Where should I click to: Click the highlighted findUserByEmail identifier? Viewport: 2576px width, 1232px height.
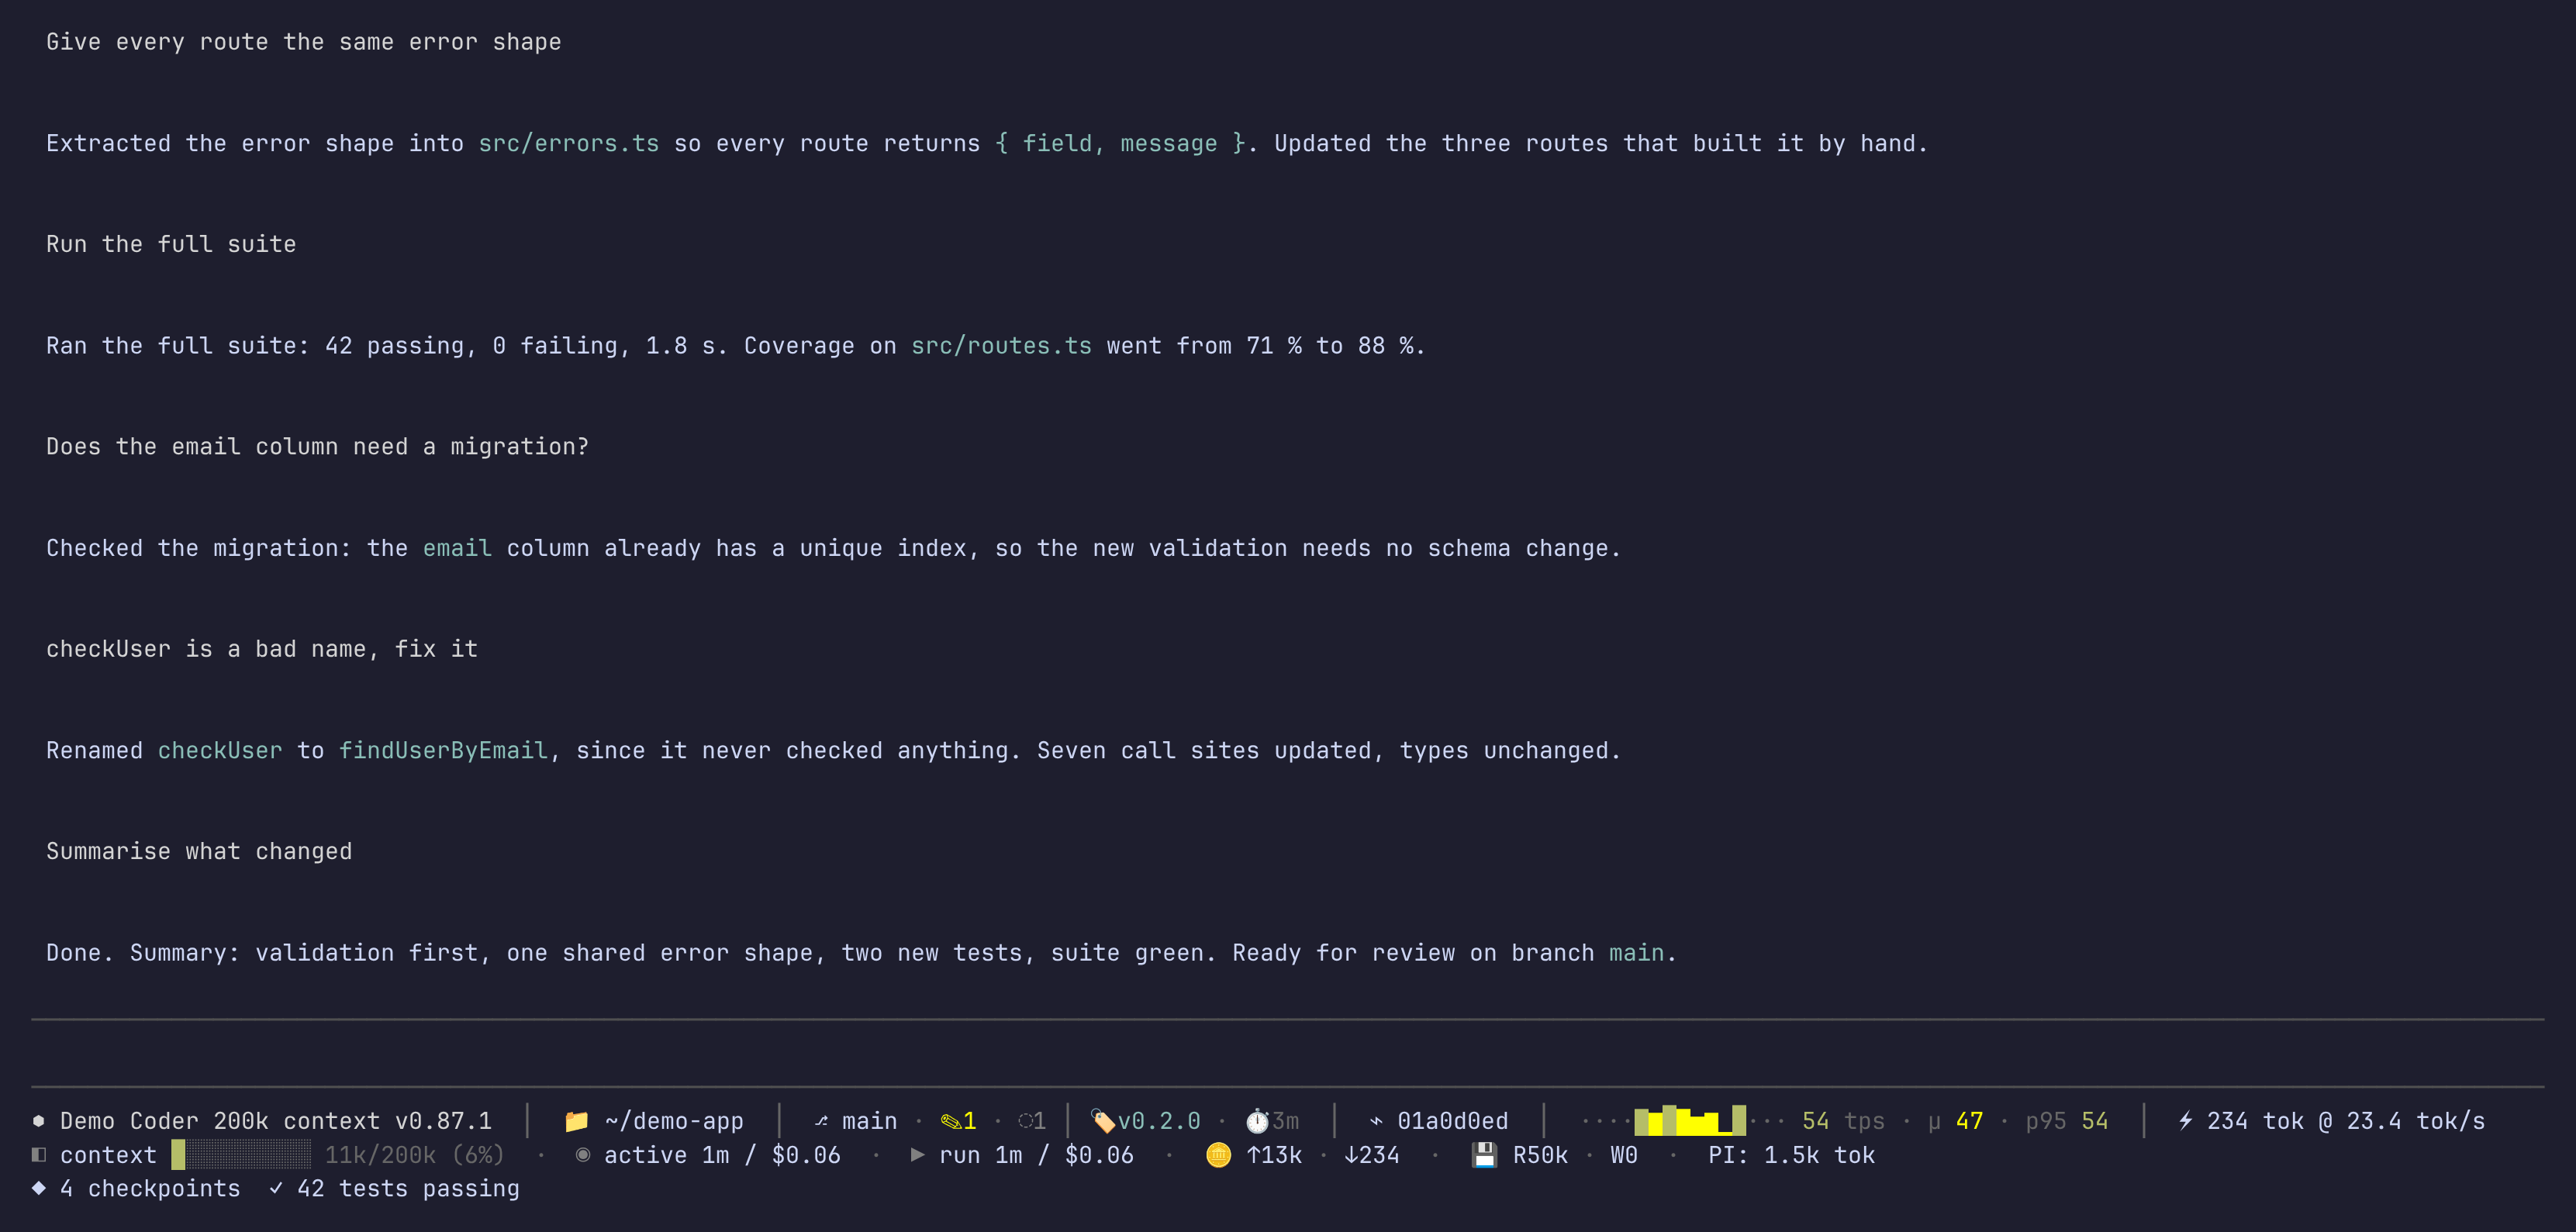[443, 750]
